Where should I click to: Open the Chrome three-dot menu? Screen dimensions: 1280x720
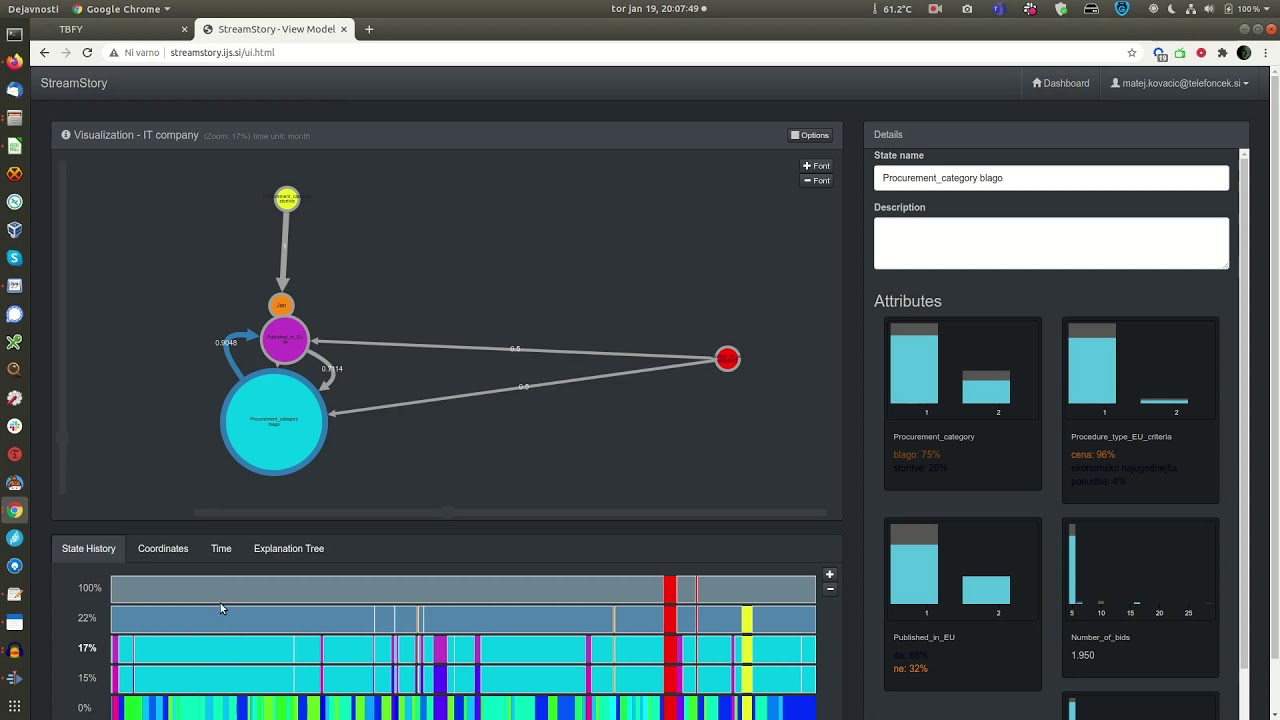(x=1266, y=52)
